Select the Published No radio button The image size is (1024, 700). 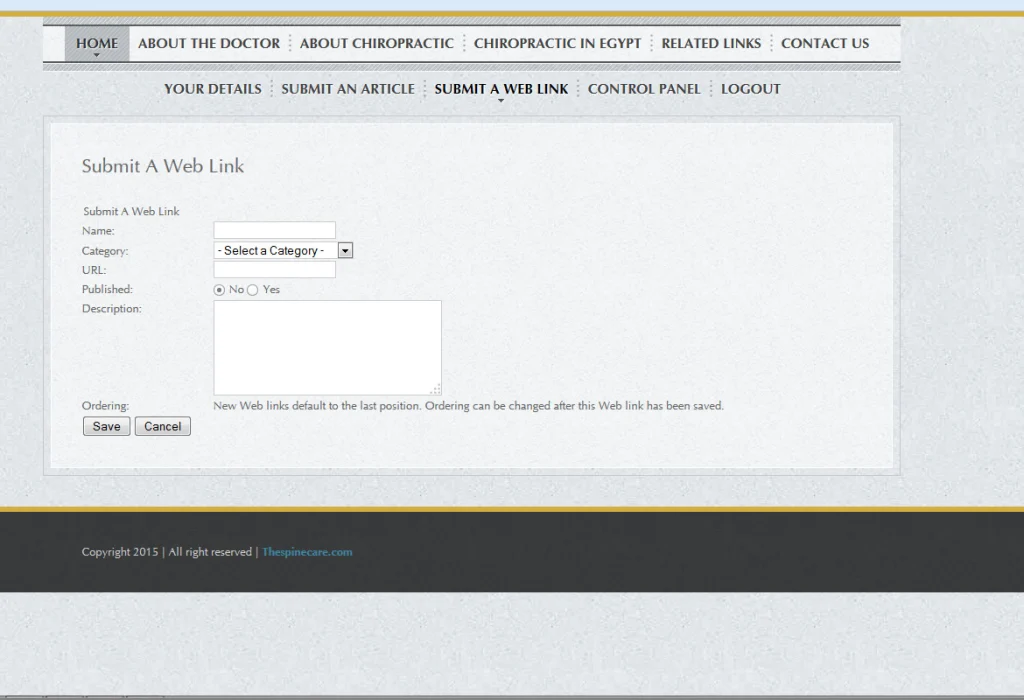[219, 290]
